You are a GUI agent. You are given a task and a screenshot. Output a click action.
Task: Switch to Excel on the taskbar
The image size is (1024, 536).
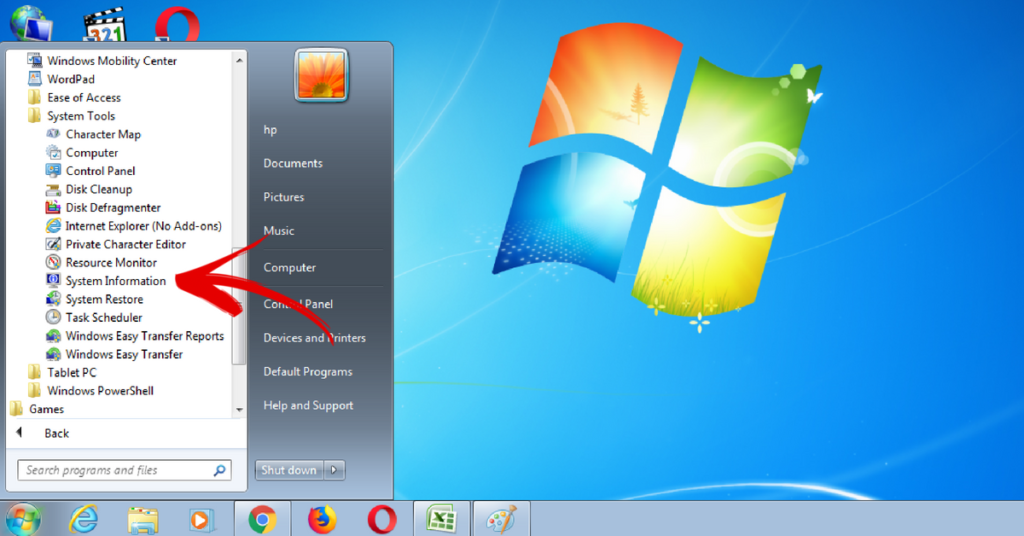(x=441, y=520)
